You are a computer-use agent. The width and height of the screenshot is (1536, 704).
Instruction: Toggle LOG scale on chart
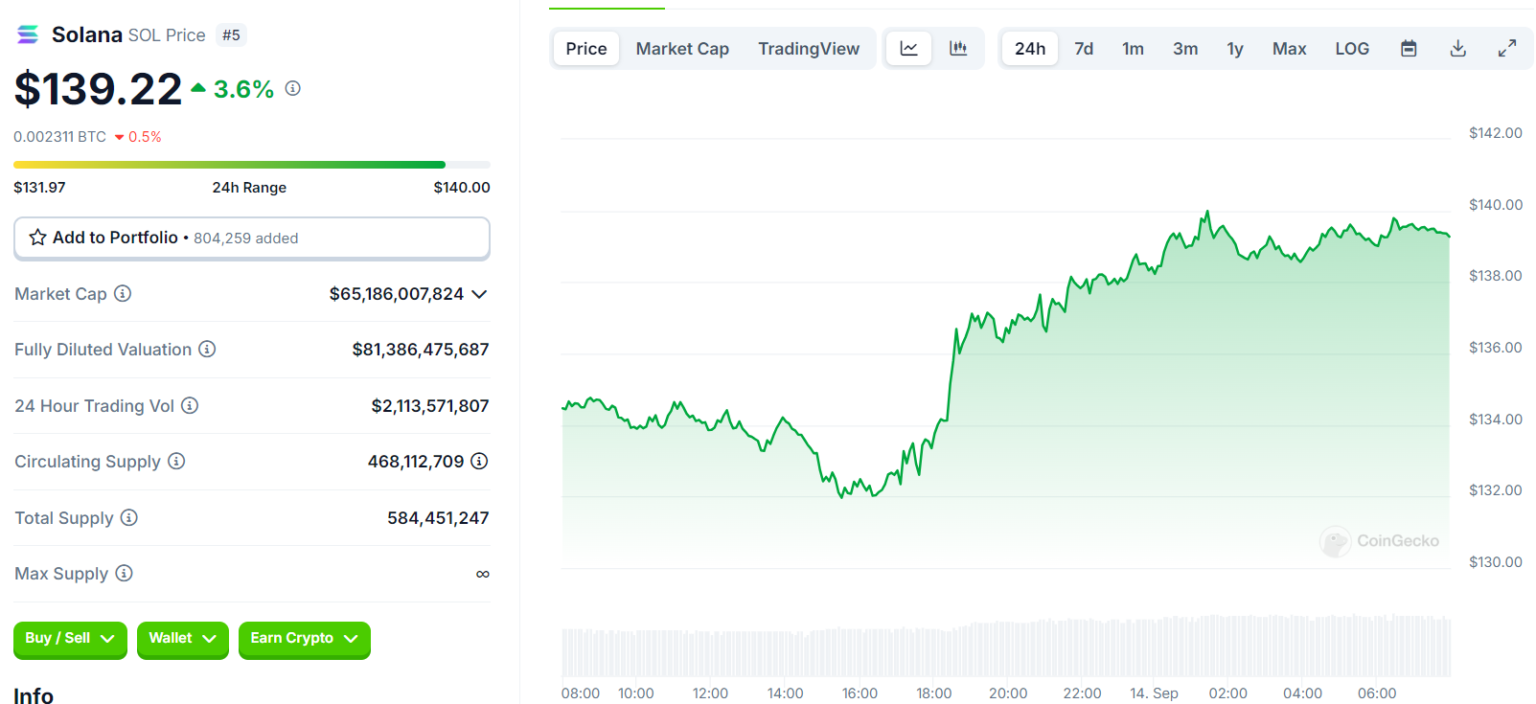[1352, 48]
